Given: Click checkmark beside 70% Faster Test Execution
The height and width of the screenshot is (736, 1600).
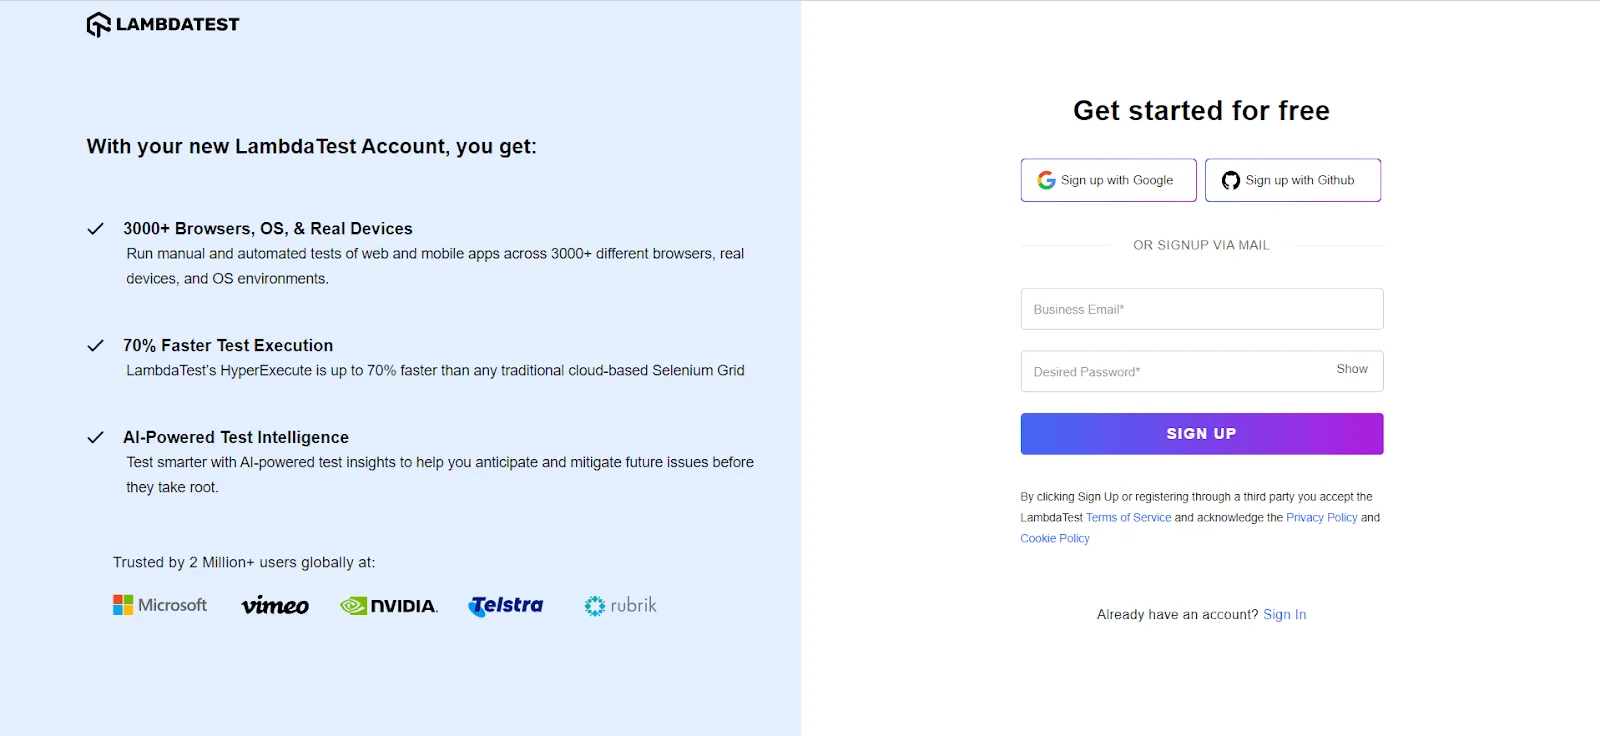Looking at the screenshot, I should pyautogui.click(x=96, y=346).
